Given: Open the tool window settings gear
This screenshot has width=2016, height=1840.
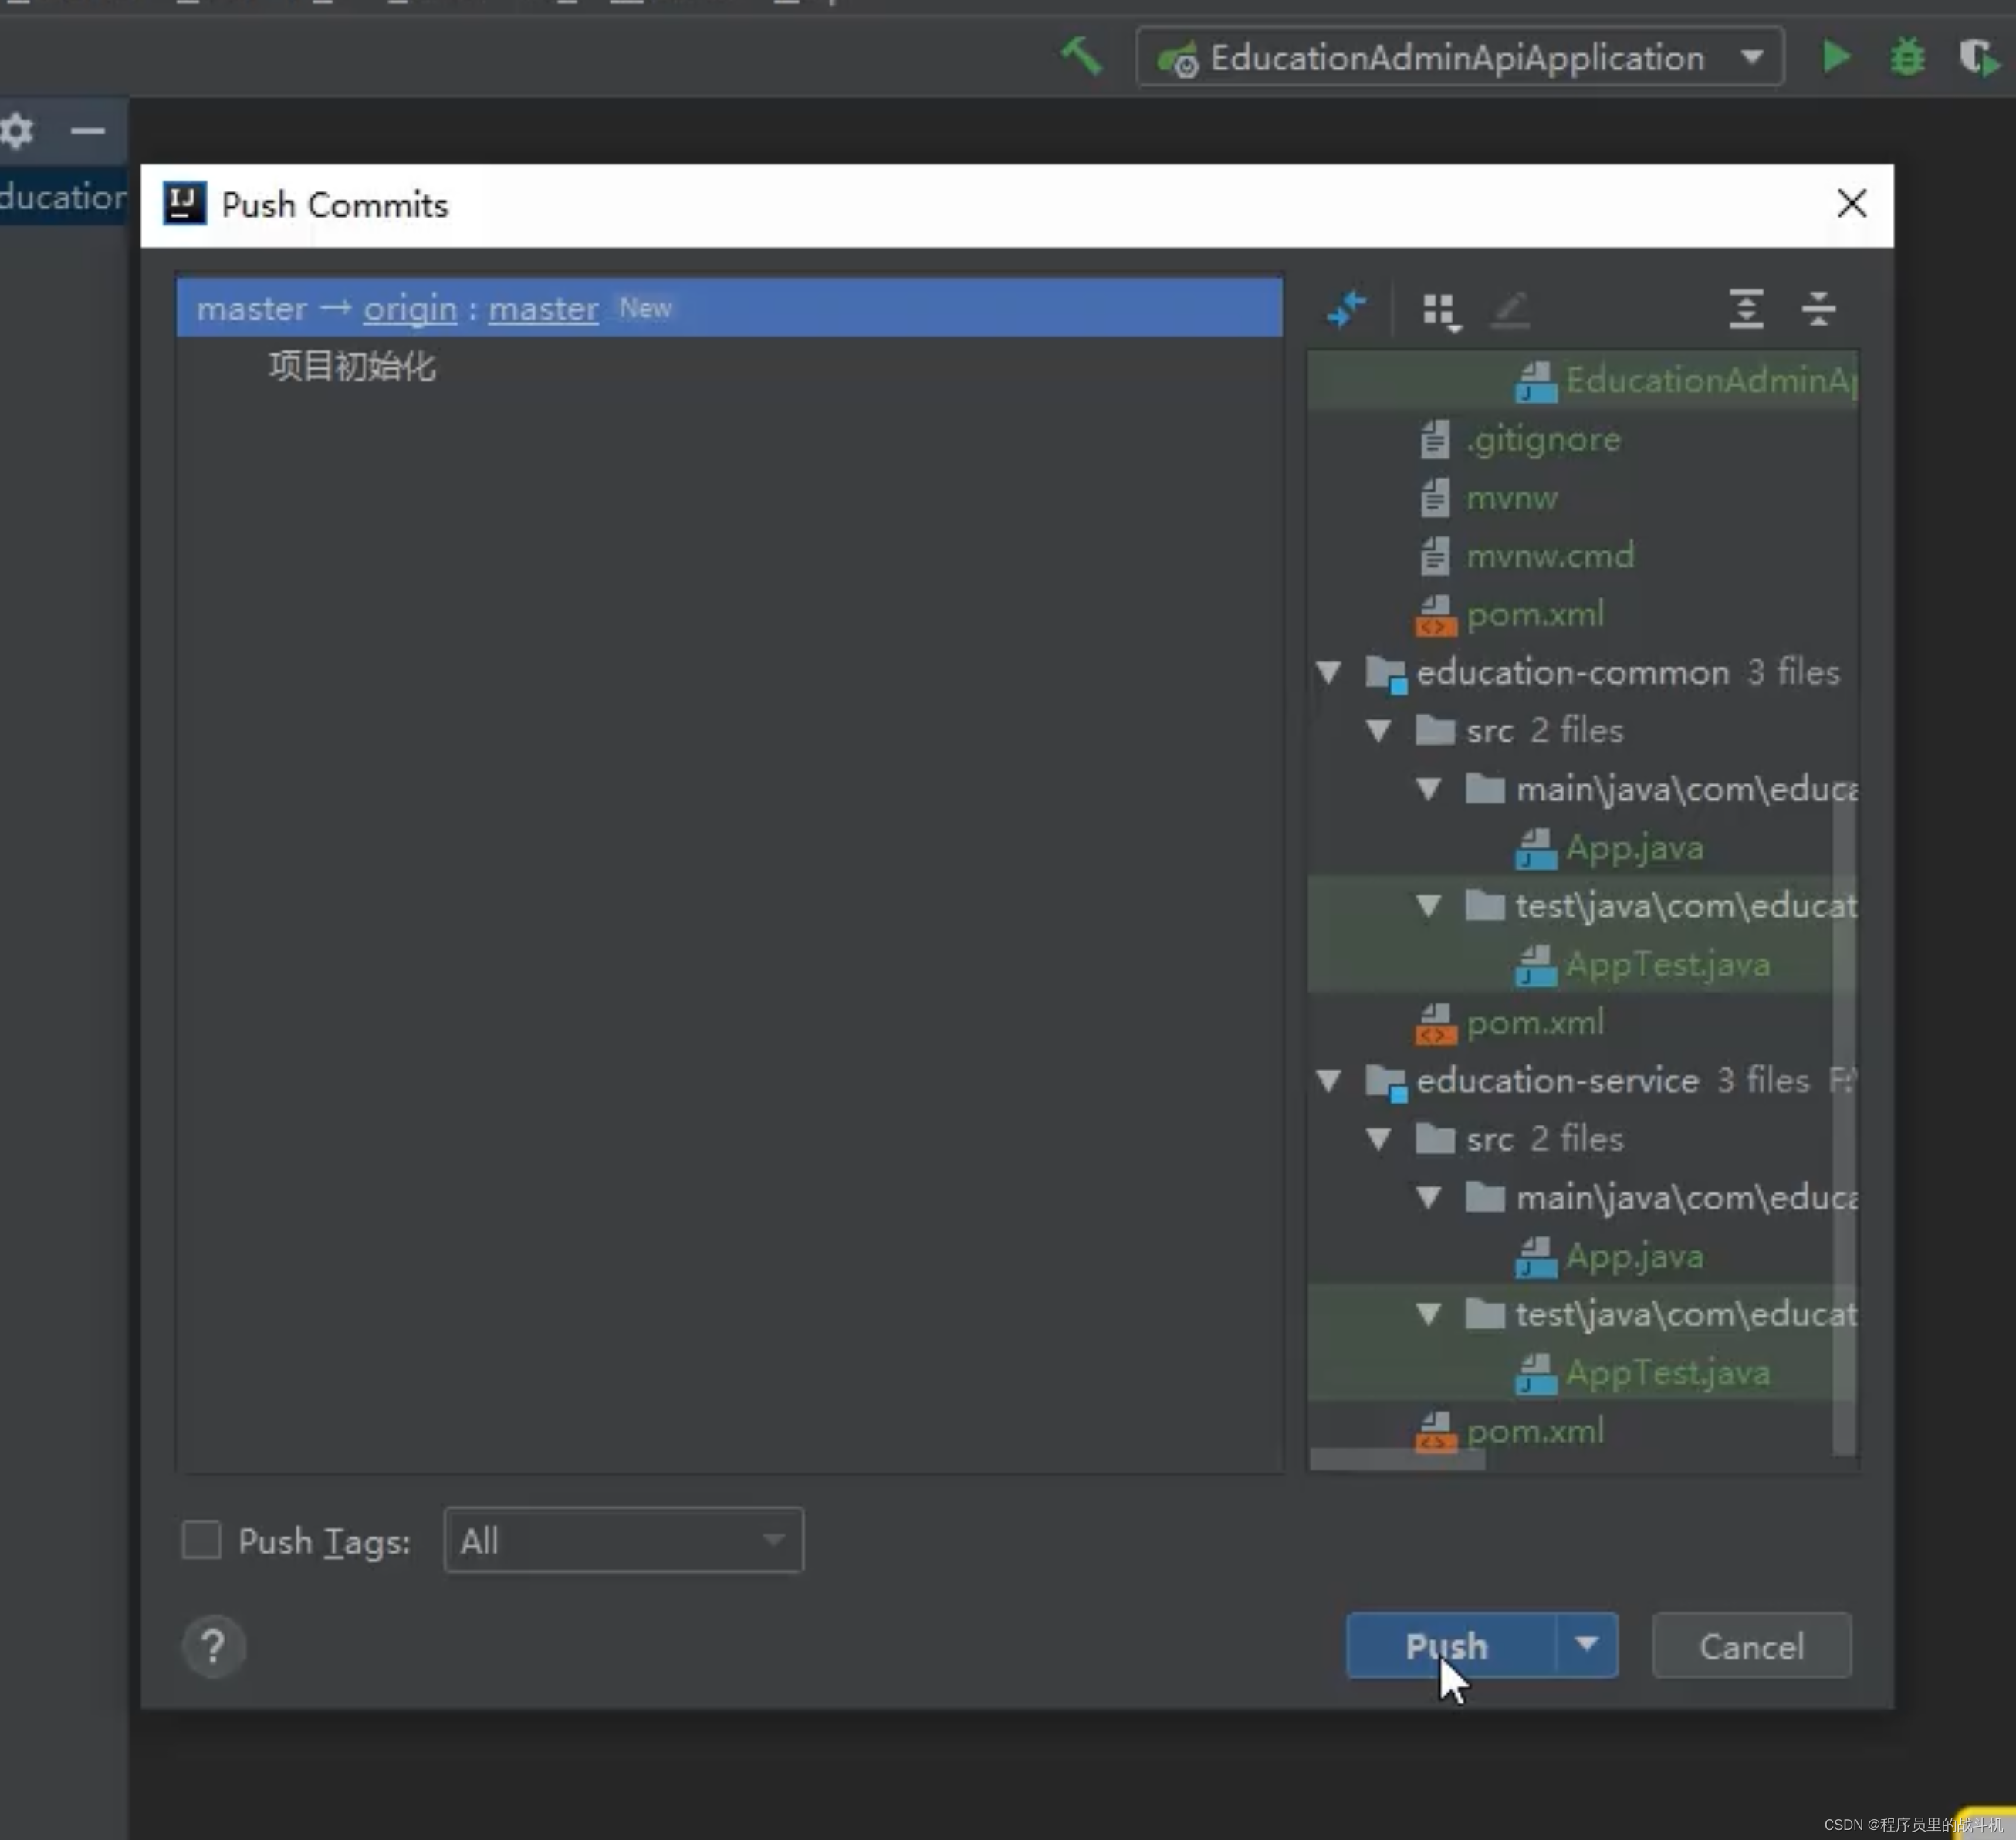Looking at the screenshot, I should click(x=17, y=130).
